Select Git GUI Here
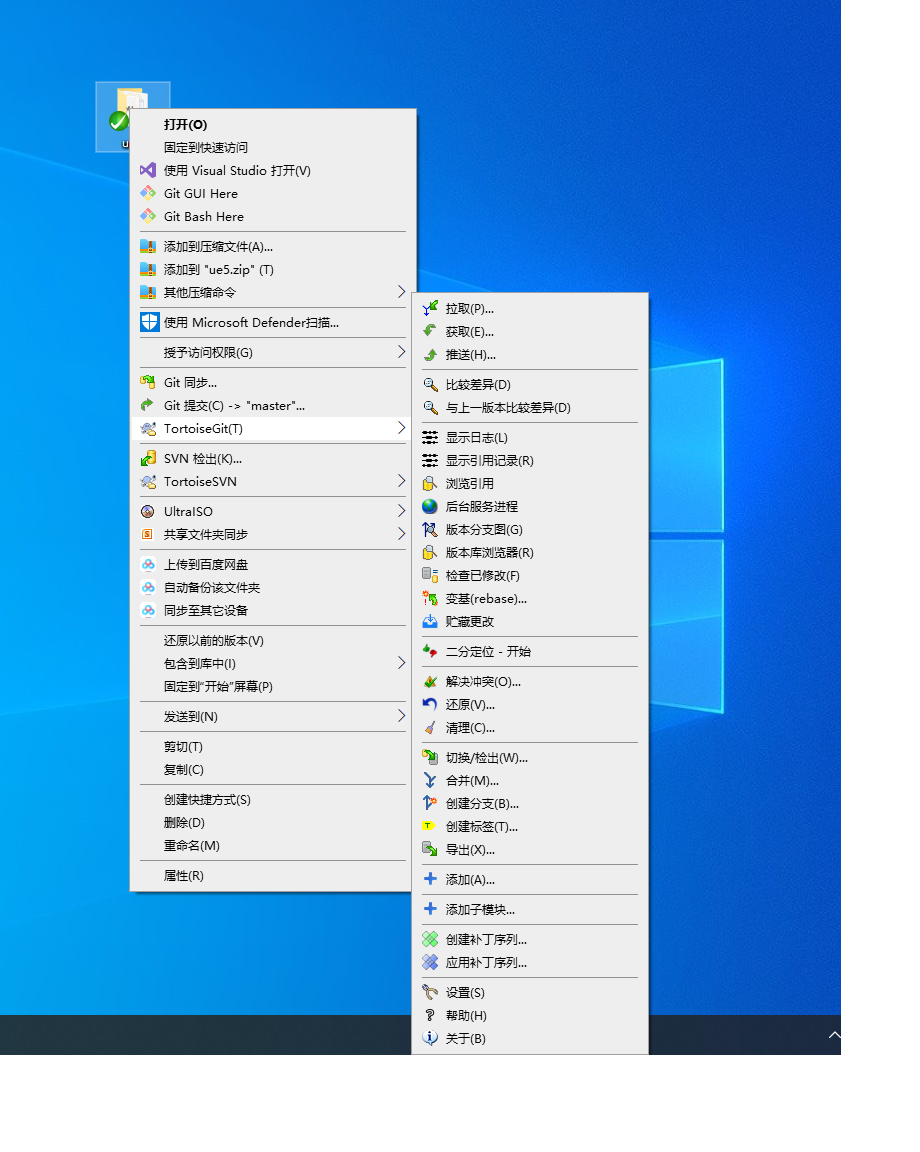920x1152 pixels. [x=270, y=194]
